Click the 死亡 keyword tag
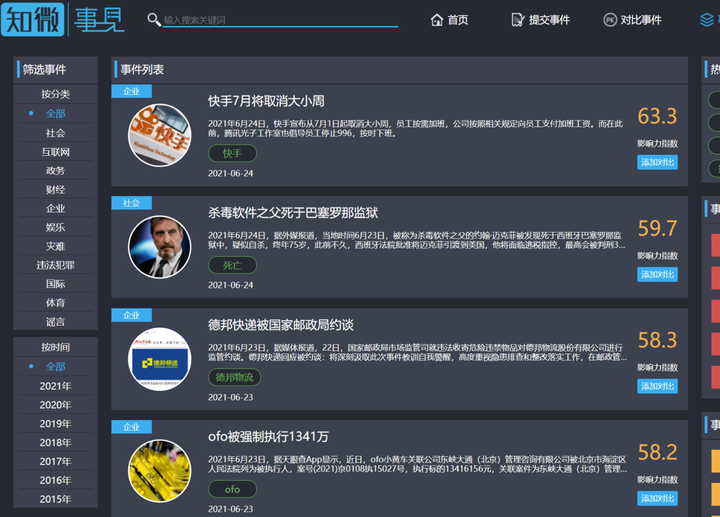The width and height of the screenshot is (720, 517). (232, 265)
